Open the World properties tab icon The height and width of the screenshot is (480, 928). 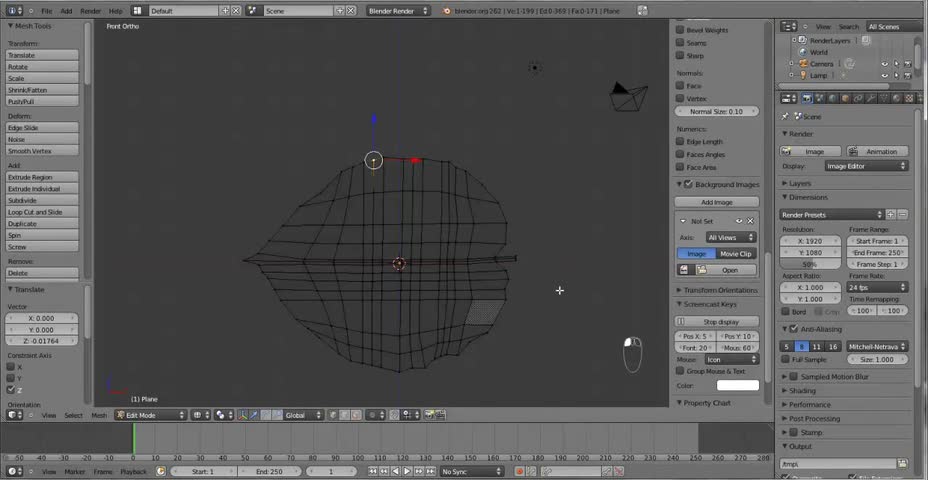coord(832,98)
